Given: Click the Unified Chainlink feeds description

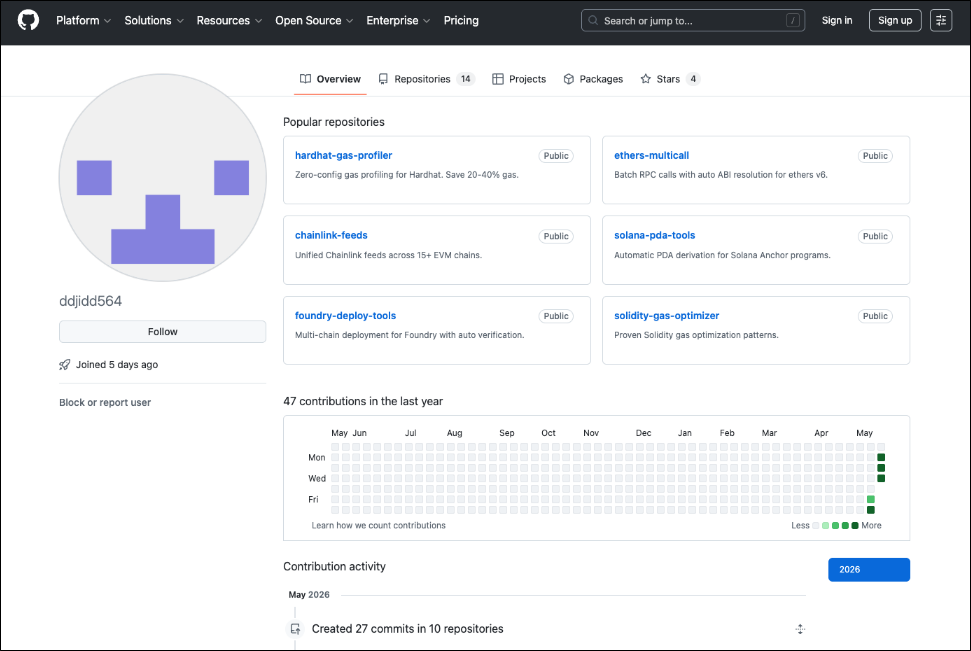Looking at the screenshot, I should tap(388, 255).
